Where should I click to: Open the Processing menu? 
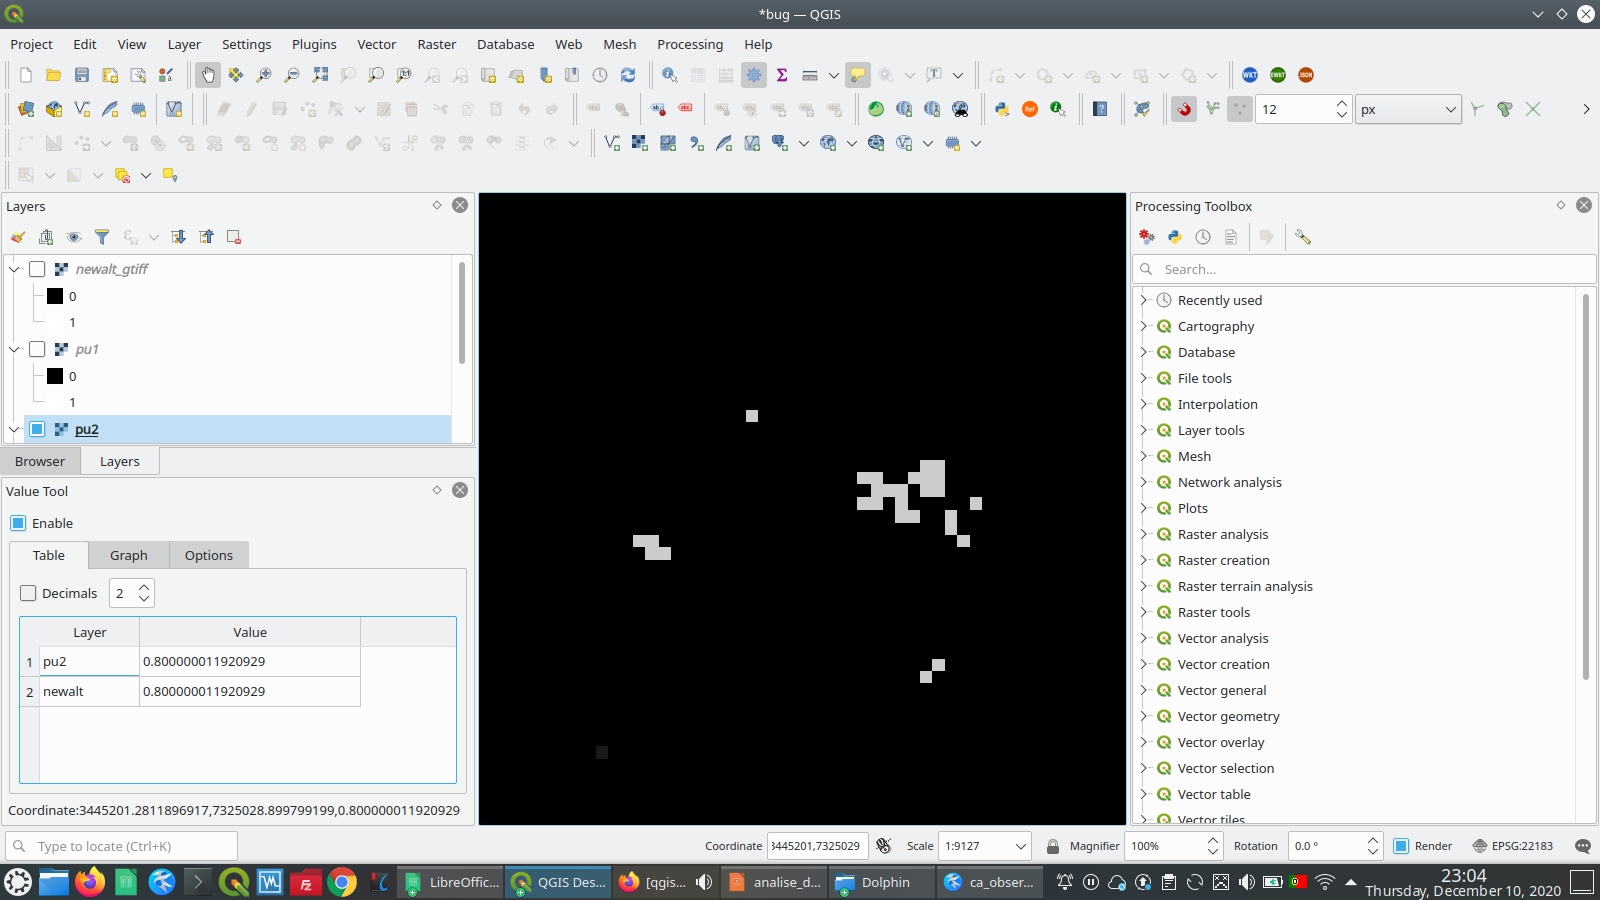690,44
